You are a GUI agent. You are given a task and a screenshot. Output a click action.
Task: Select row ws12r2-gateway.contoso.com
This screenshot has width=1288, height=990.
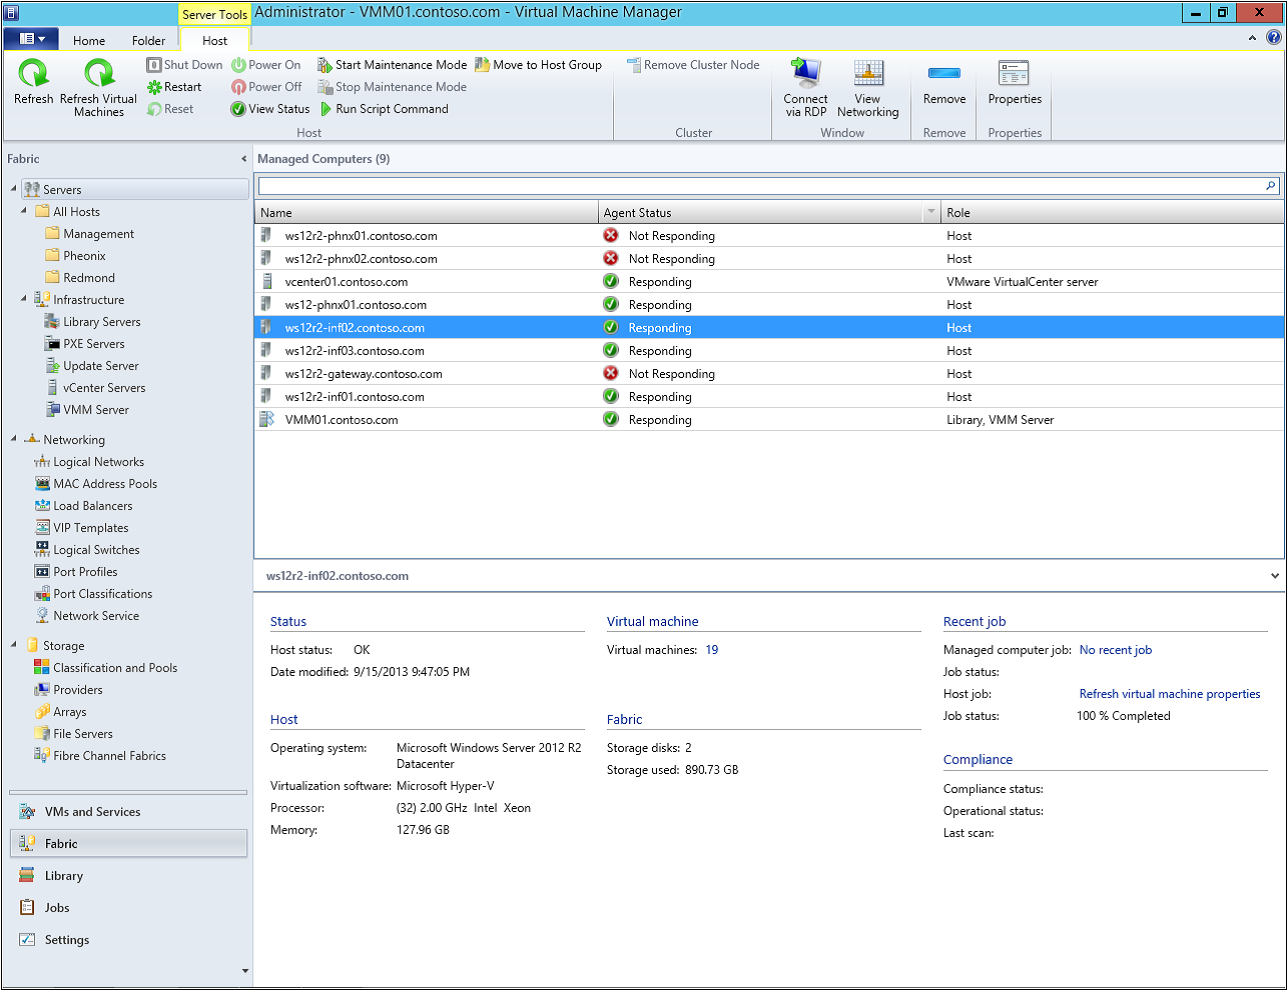click(x=769, y=374)
